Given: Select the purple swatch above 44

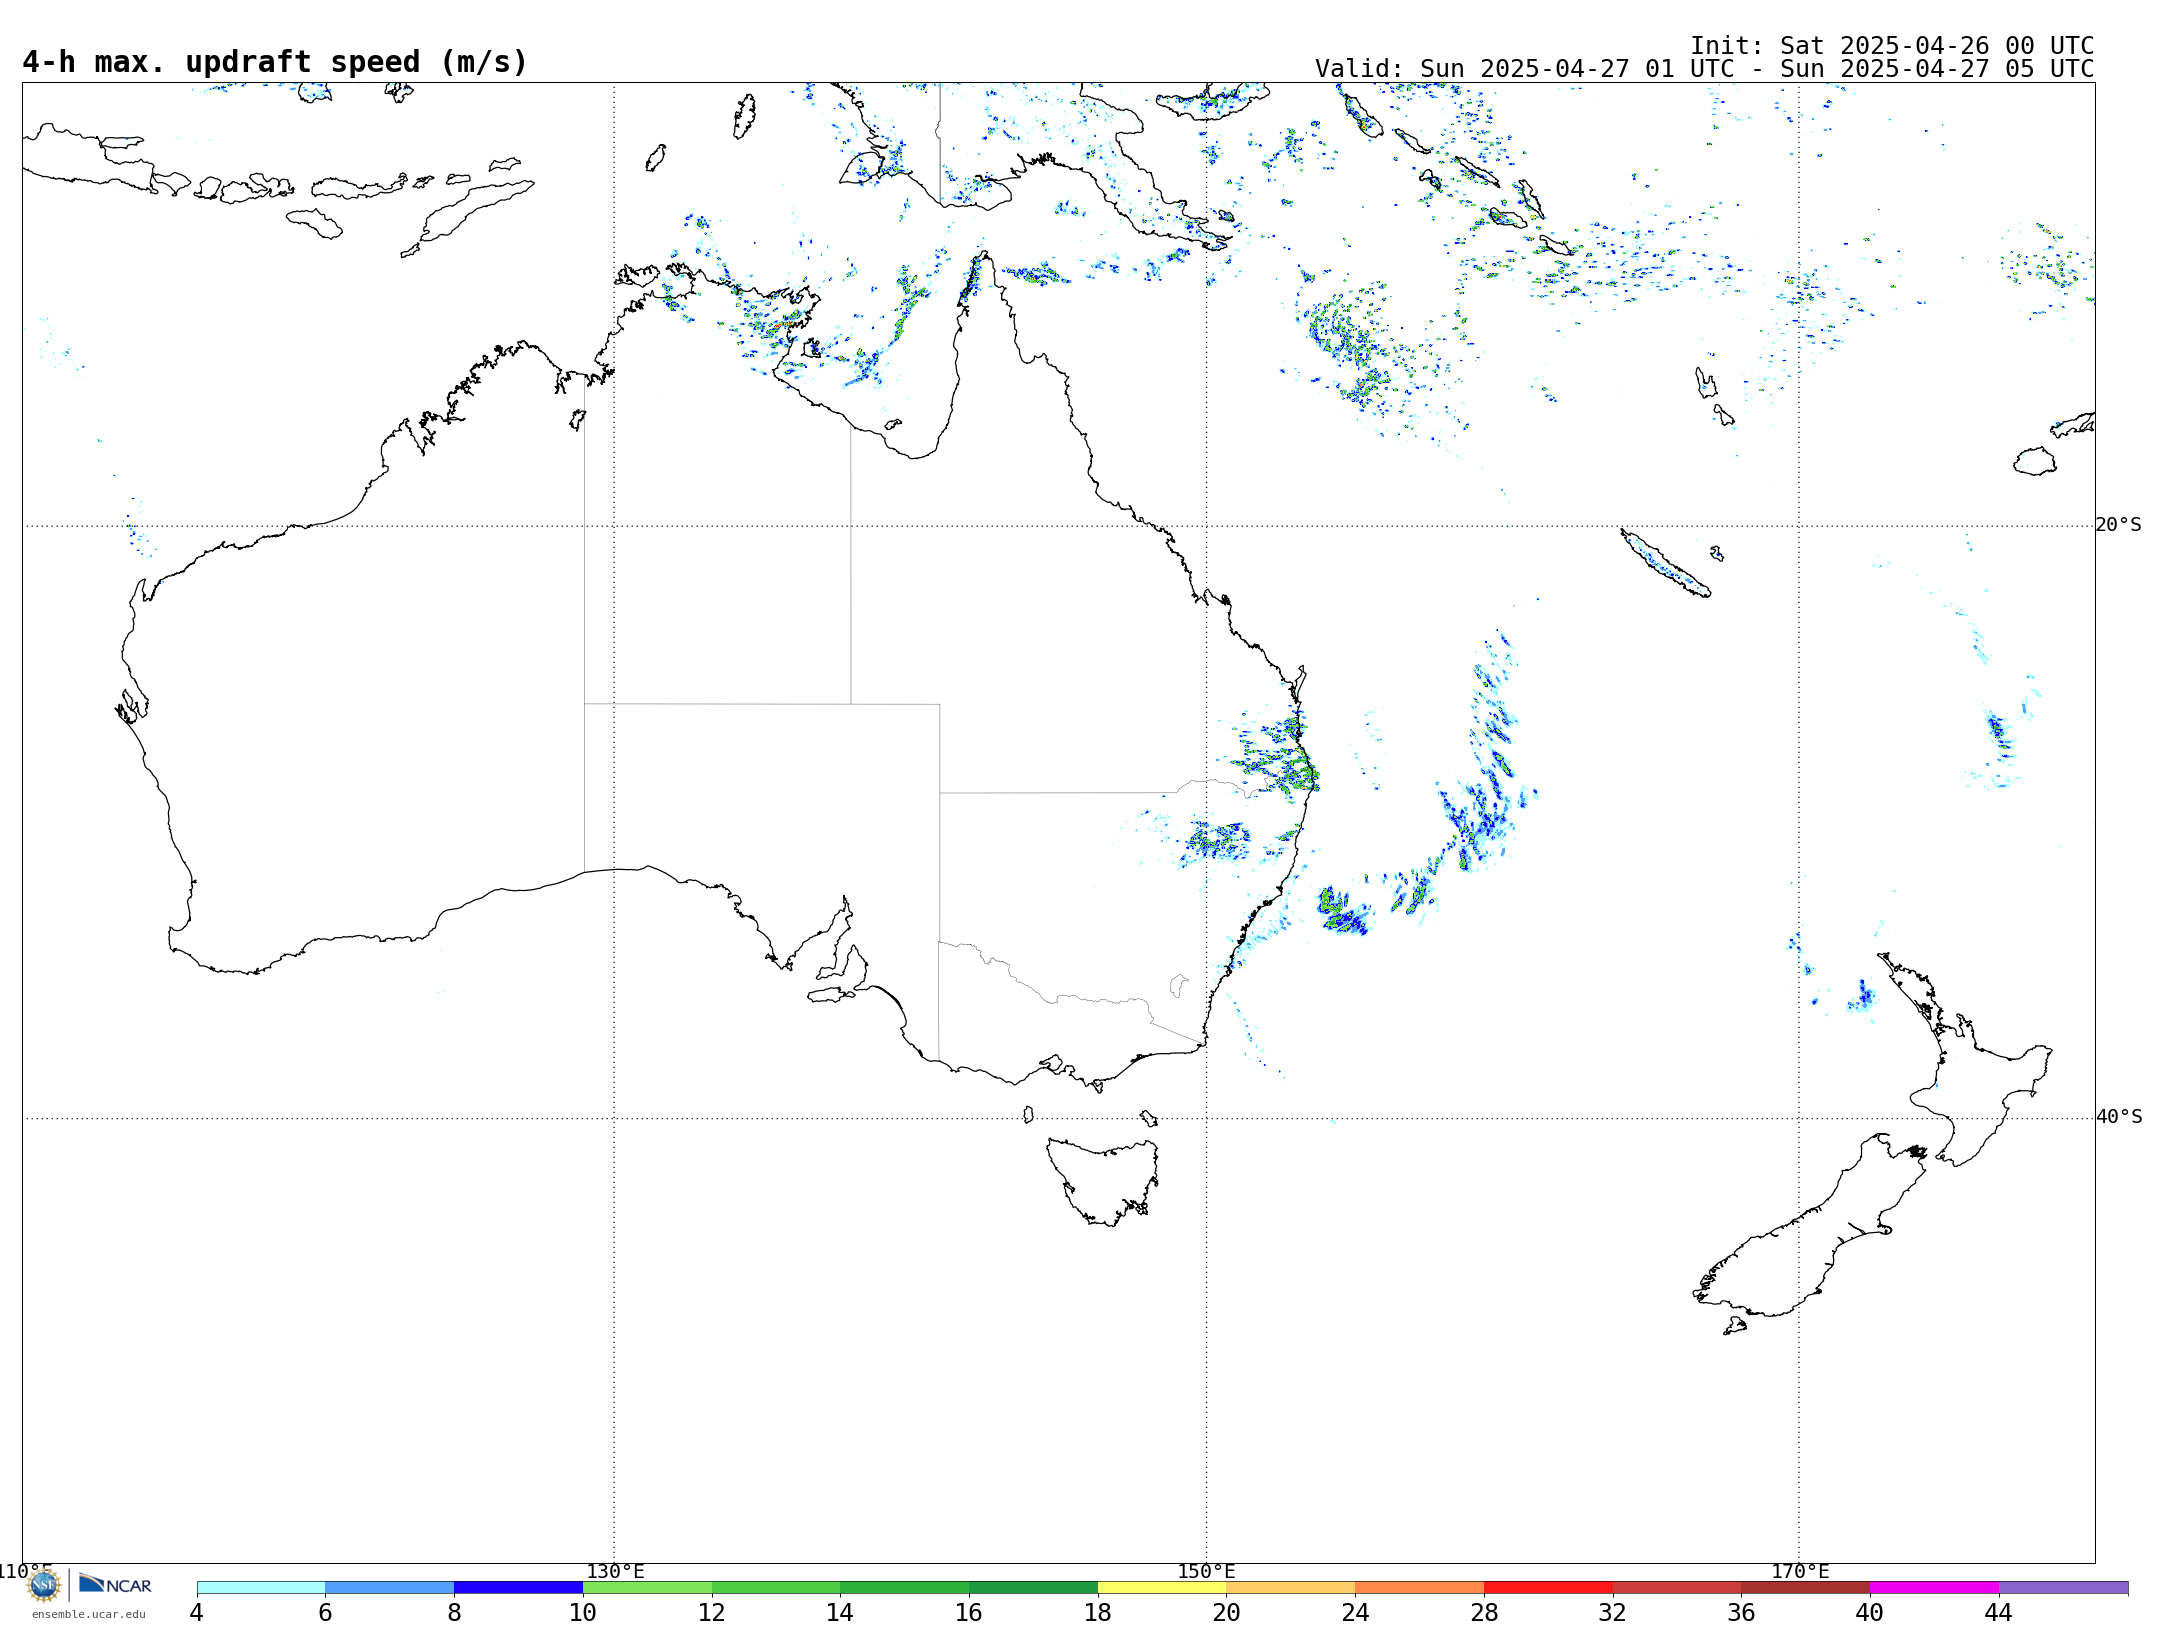Looking at the screenshot, I should [2063, 1587].
